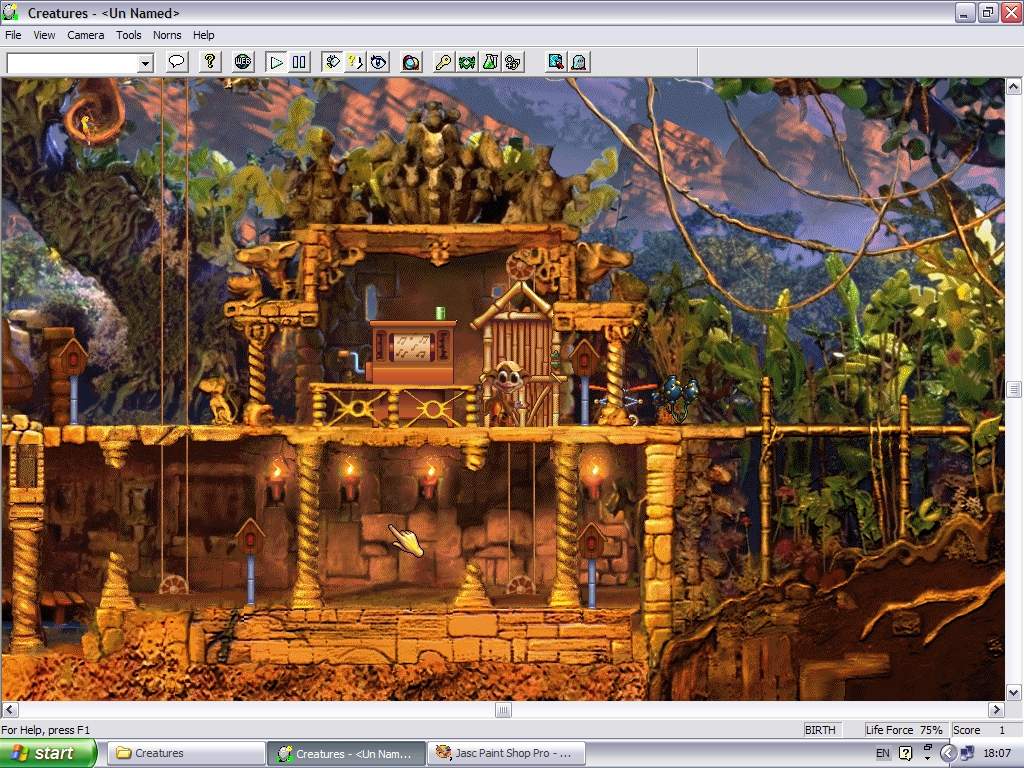Click into the norn name combo box
This screenshot has height=768, width=1024.
(72, 63)
